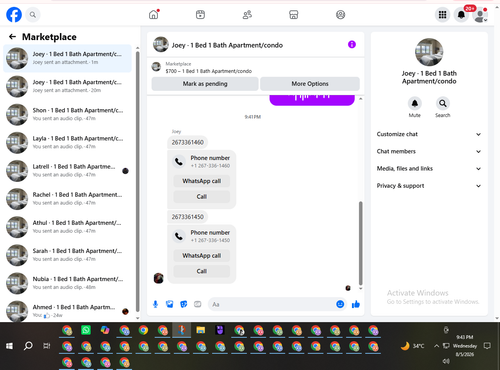Open the account profile avatar menu
This screenshot has height=370, width=500.
[480, 15]
